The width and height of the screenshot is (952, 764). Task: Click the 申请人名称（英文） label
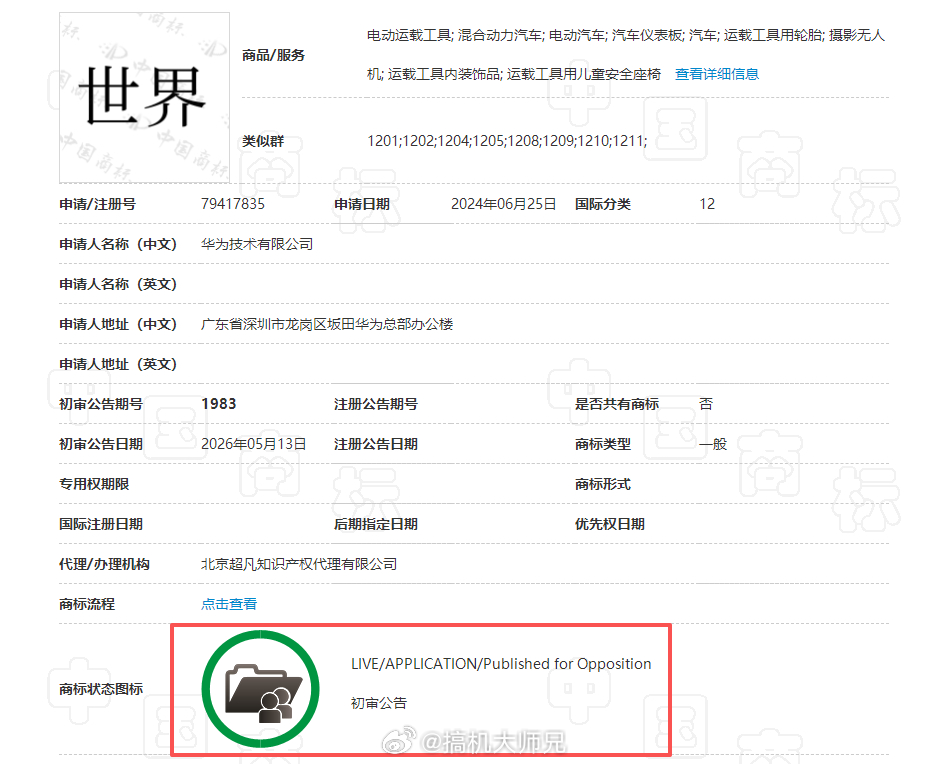pyautogui.click(x=118, y=284)
